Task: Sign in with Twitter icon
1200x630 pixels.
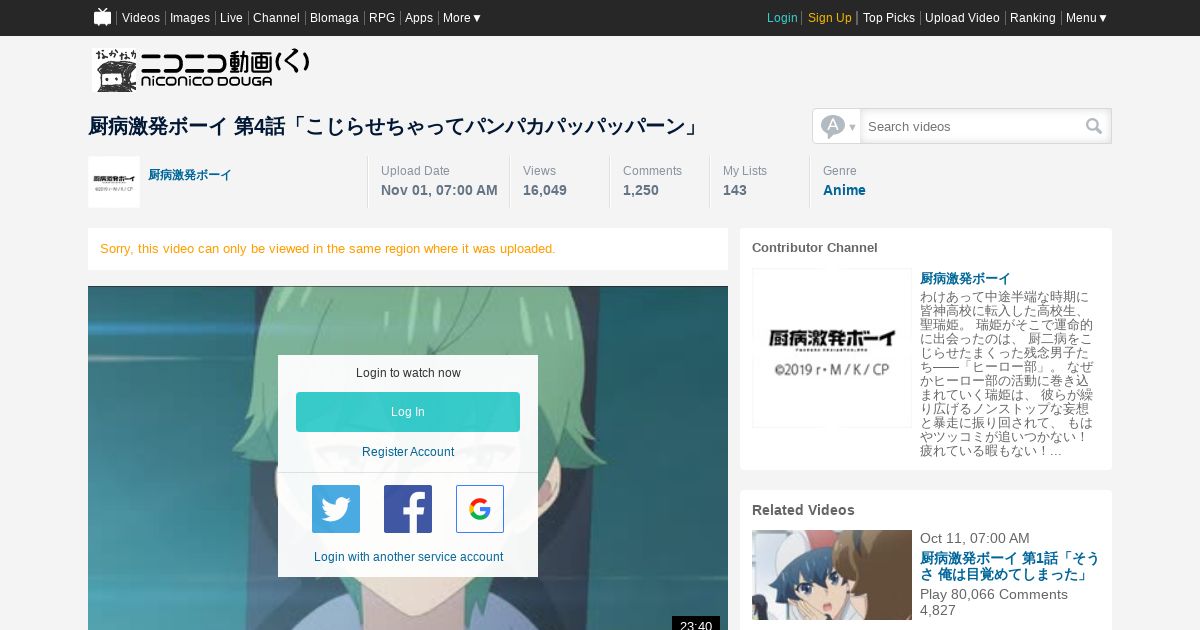Action: [336, 509]
